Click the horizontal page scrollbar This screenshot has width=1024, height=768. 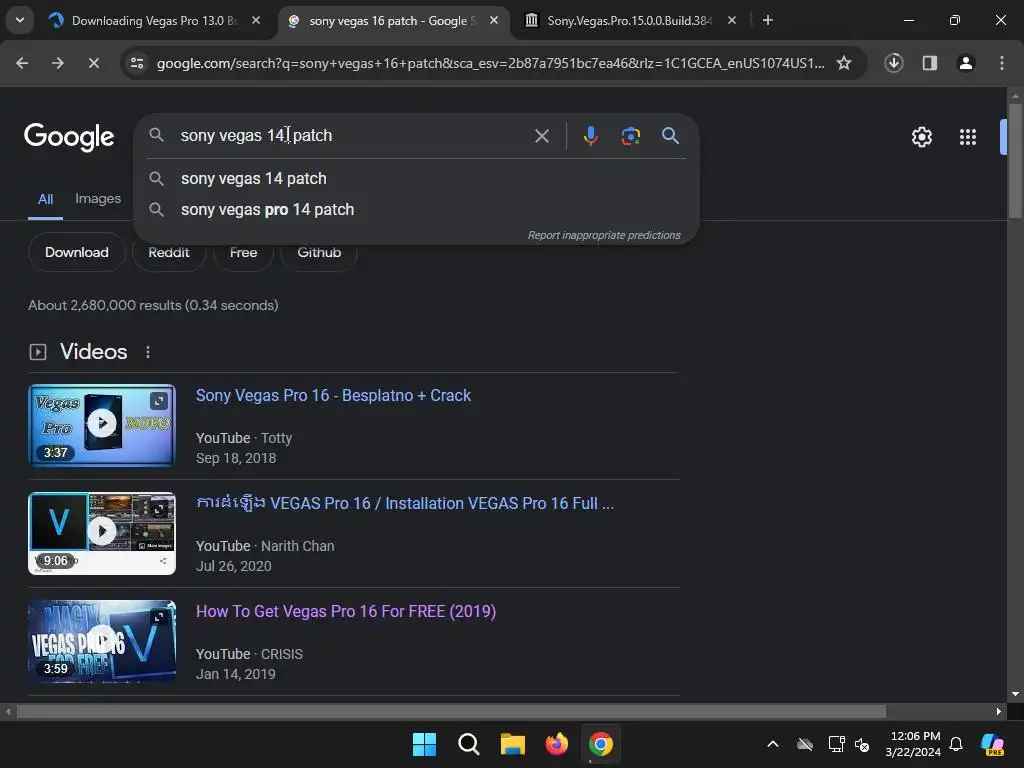coord(451,711)
